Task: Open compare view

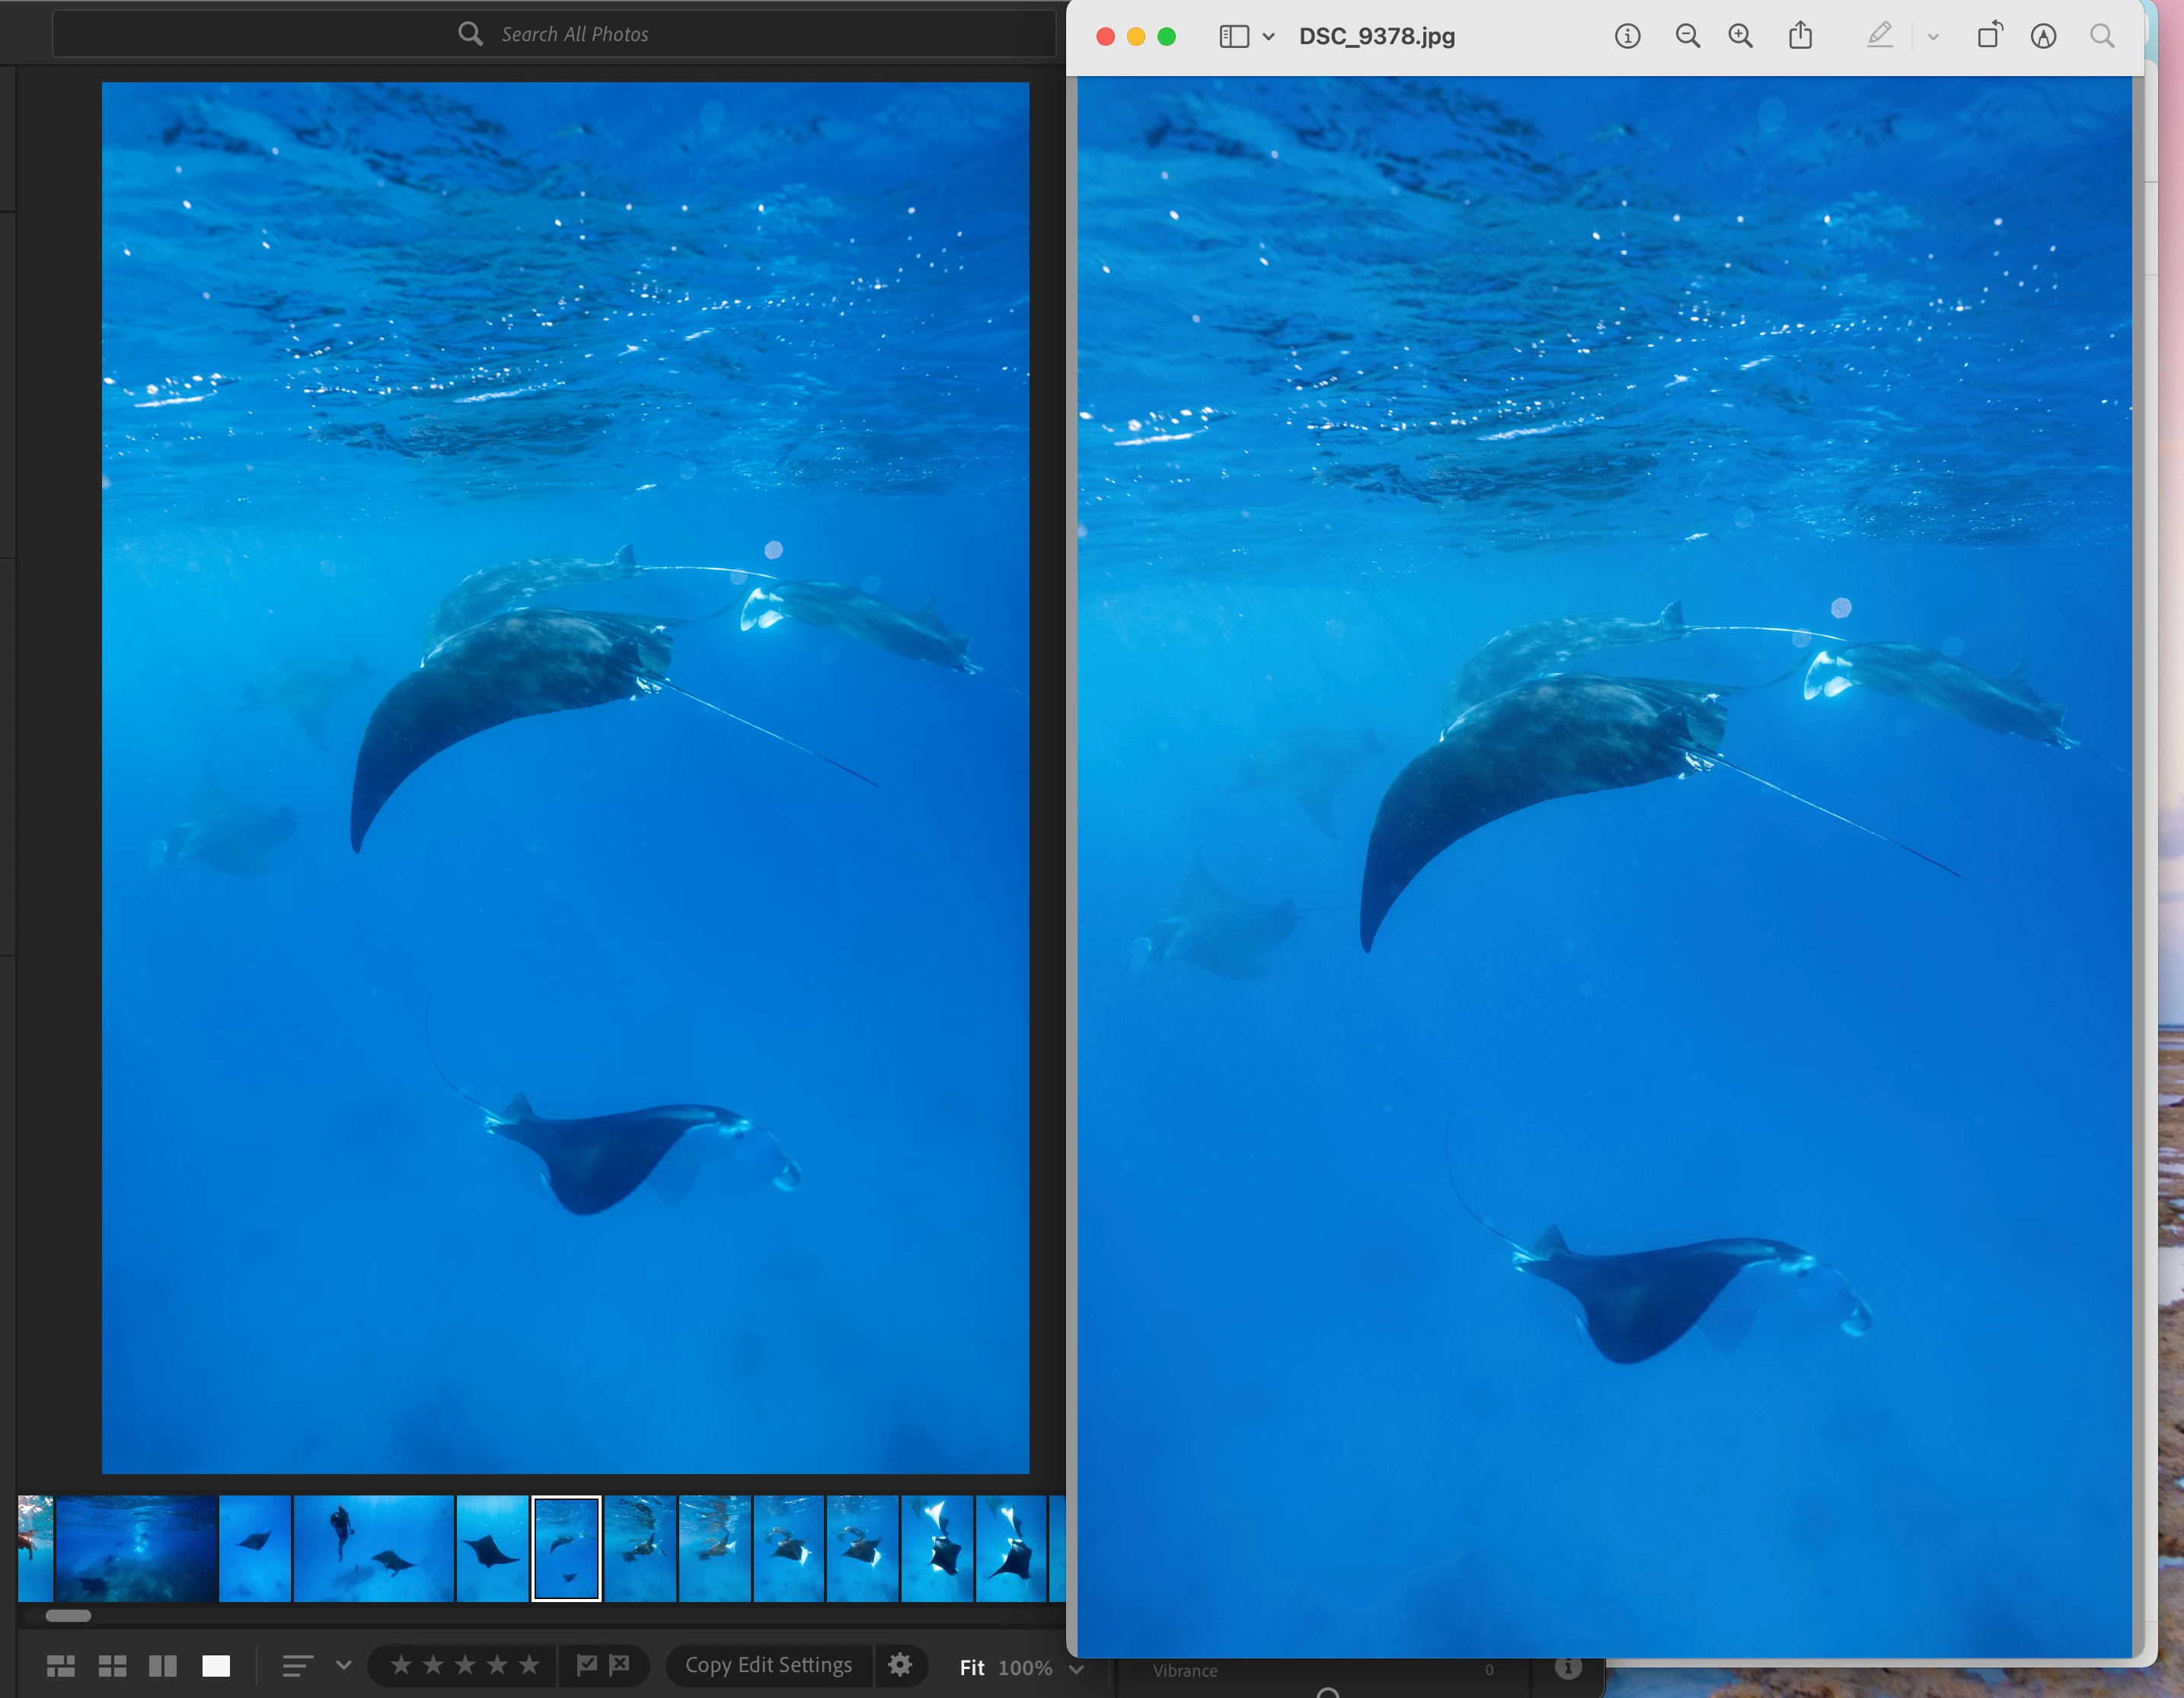Action: tap(163, 1665)
